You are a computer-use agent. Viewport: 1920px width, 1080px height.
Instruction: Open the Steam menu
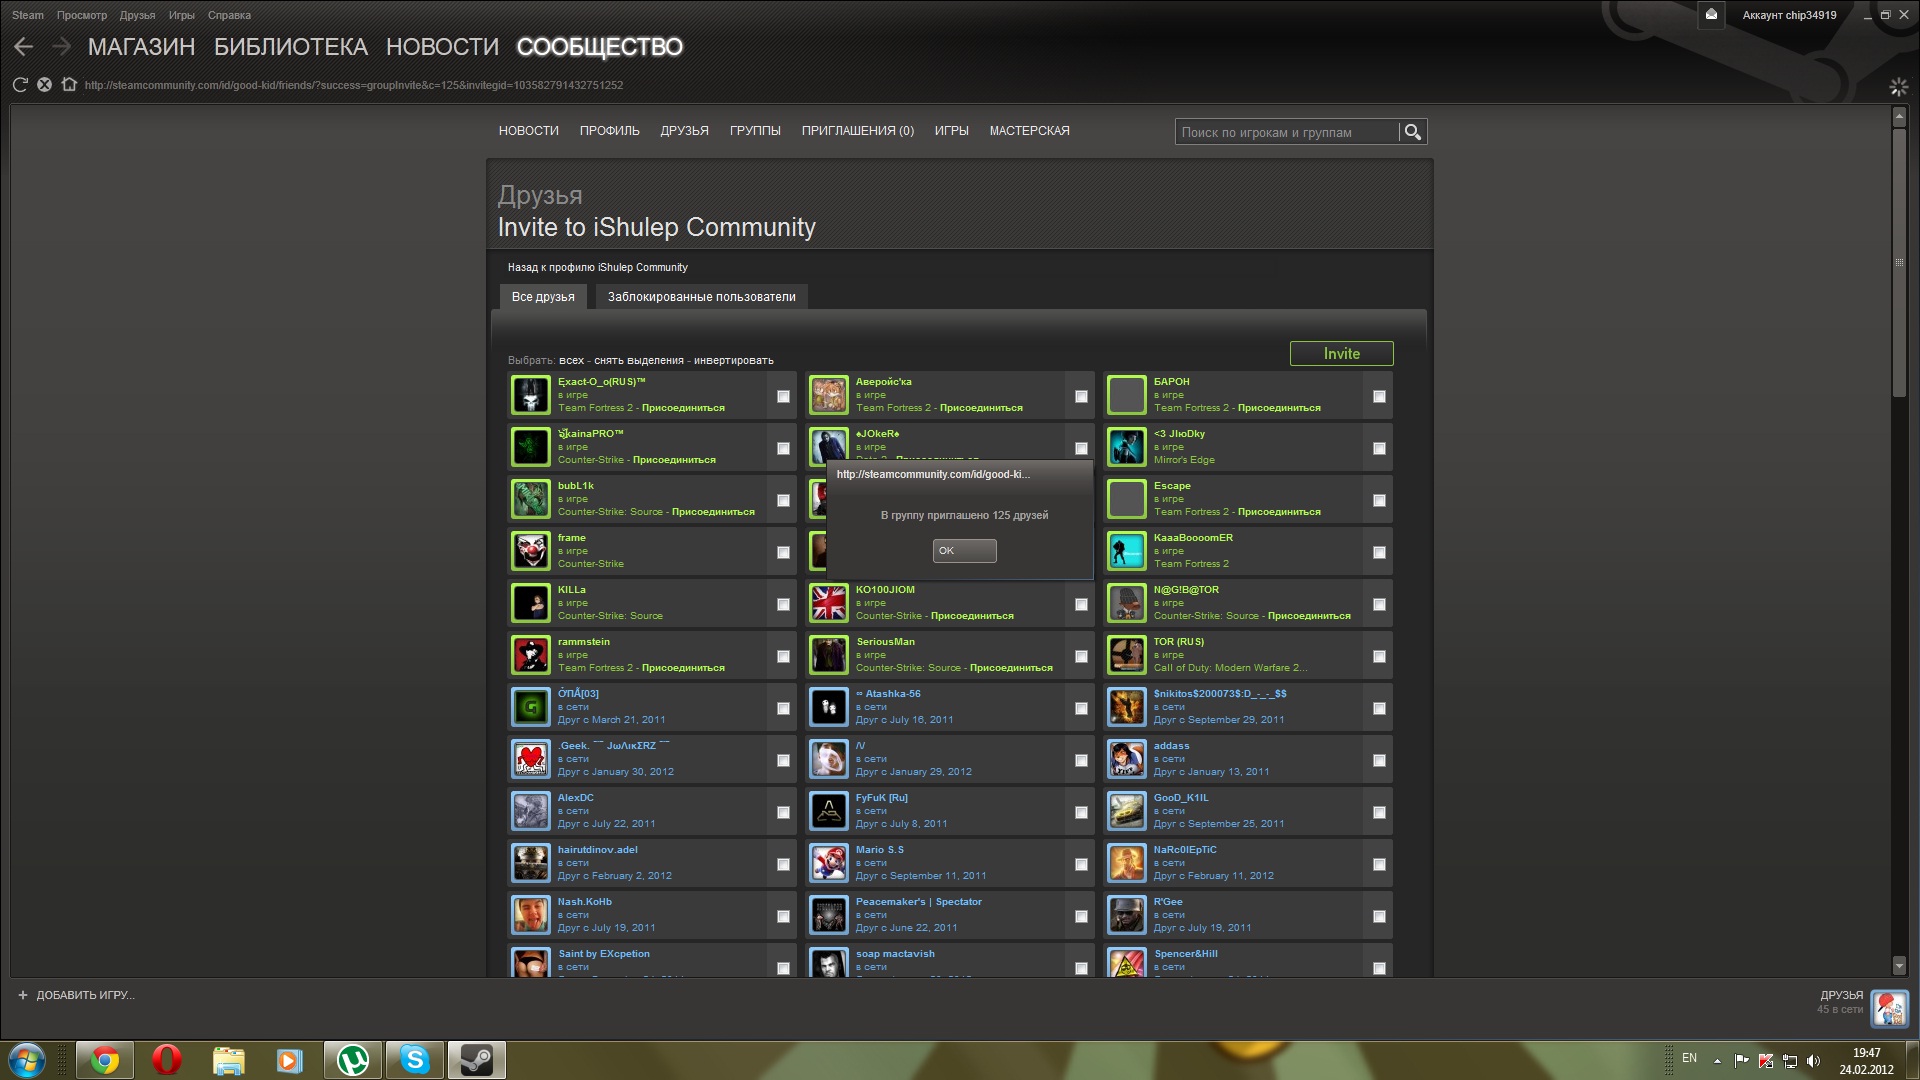[27, 15]
